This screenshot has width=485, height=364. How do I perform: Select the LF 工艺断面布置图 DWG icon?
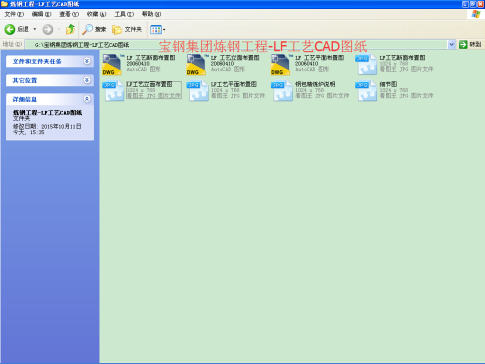[x=112, y=65]
